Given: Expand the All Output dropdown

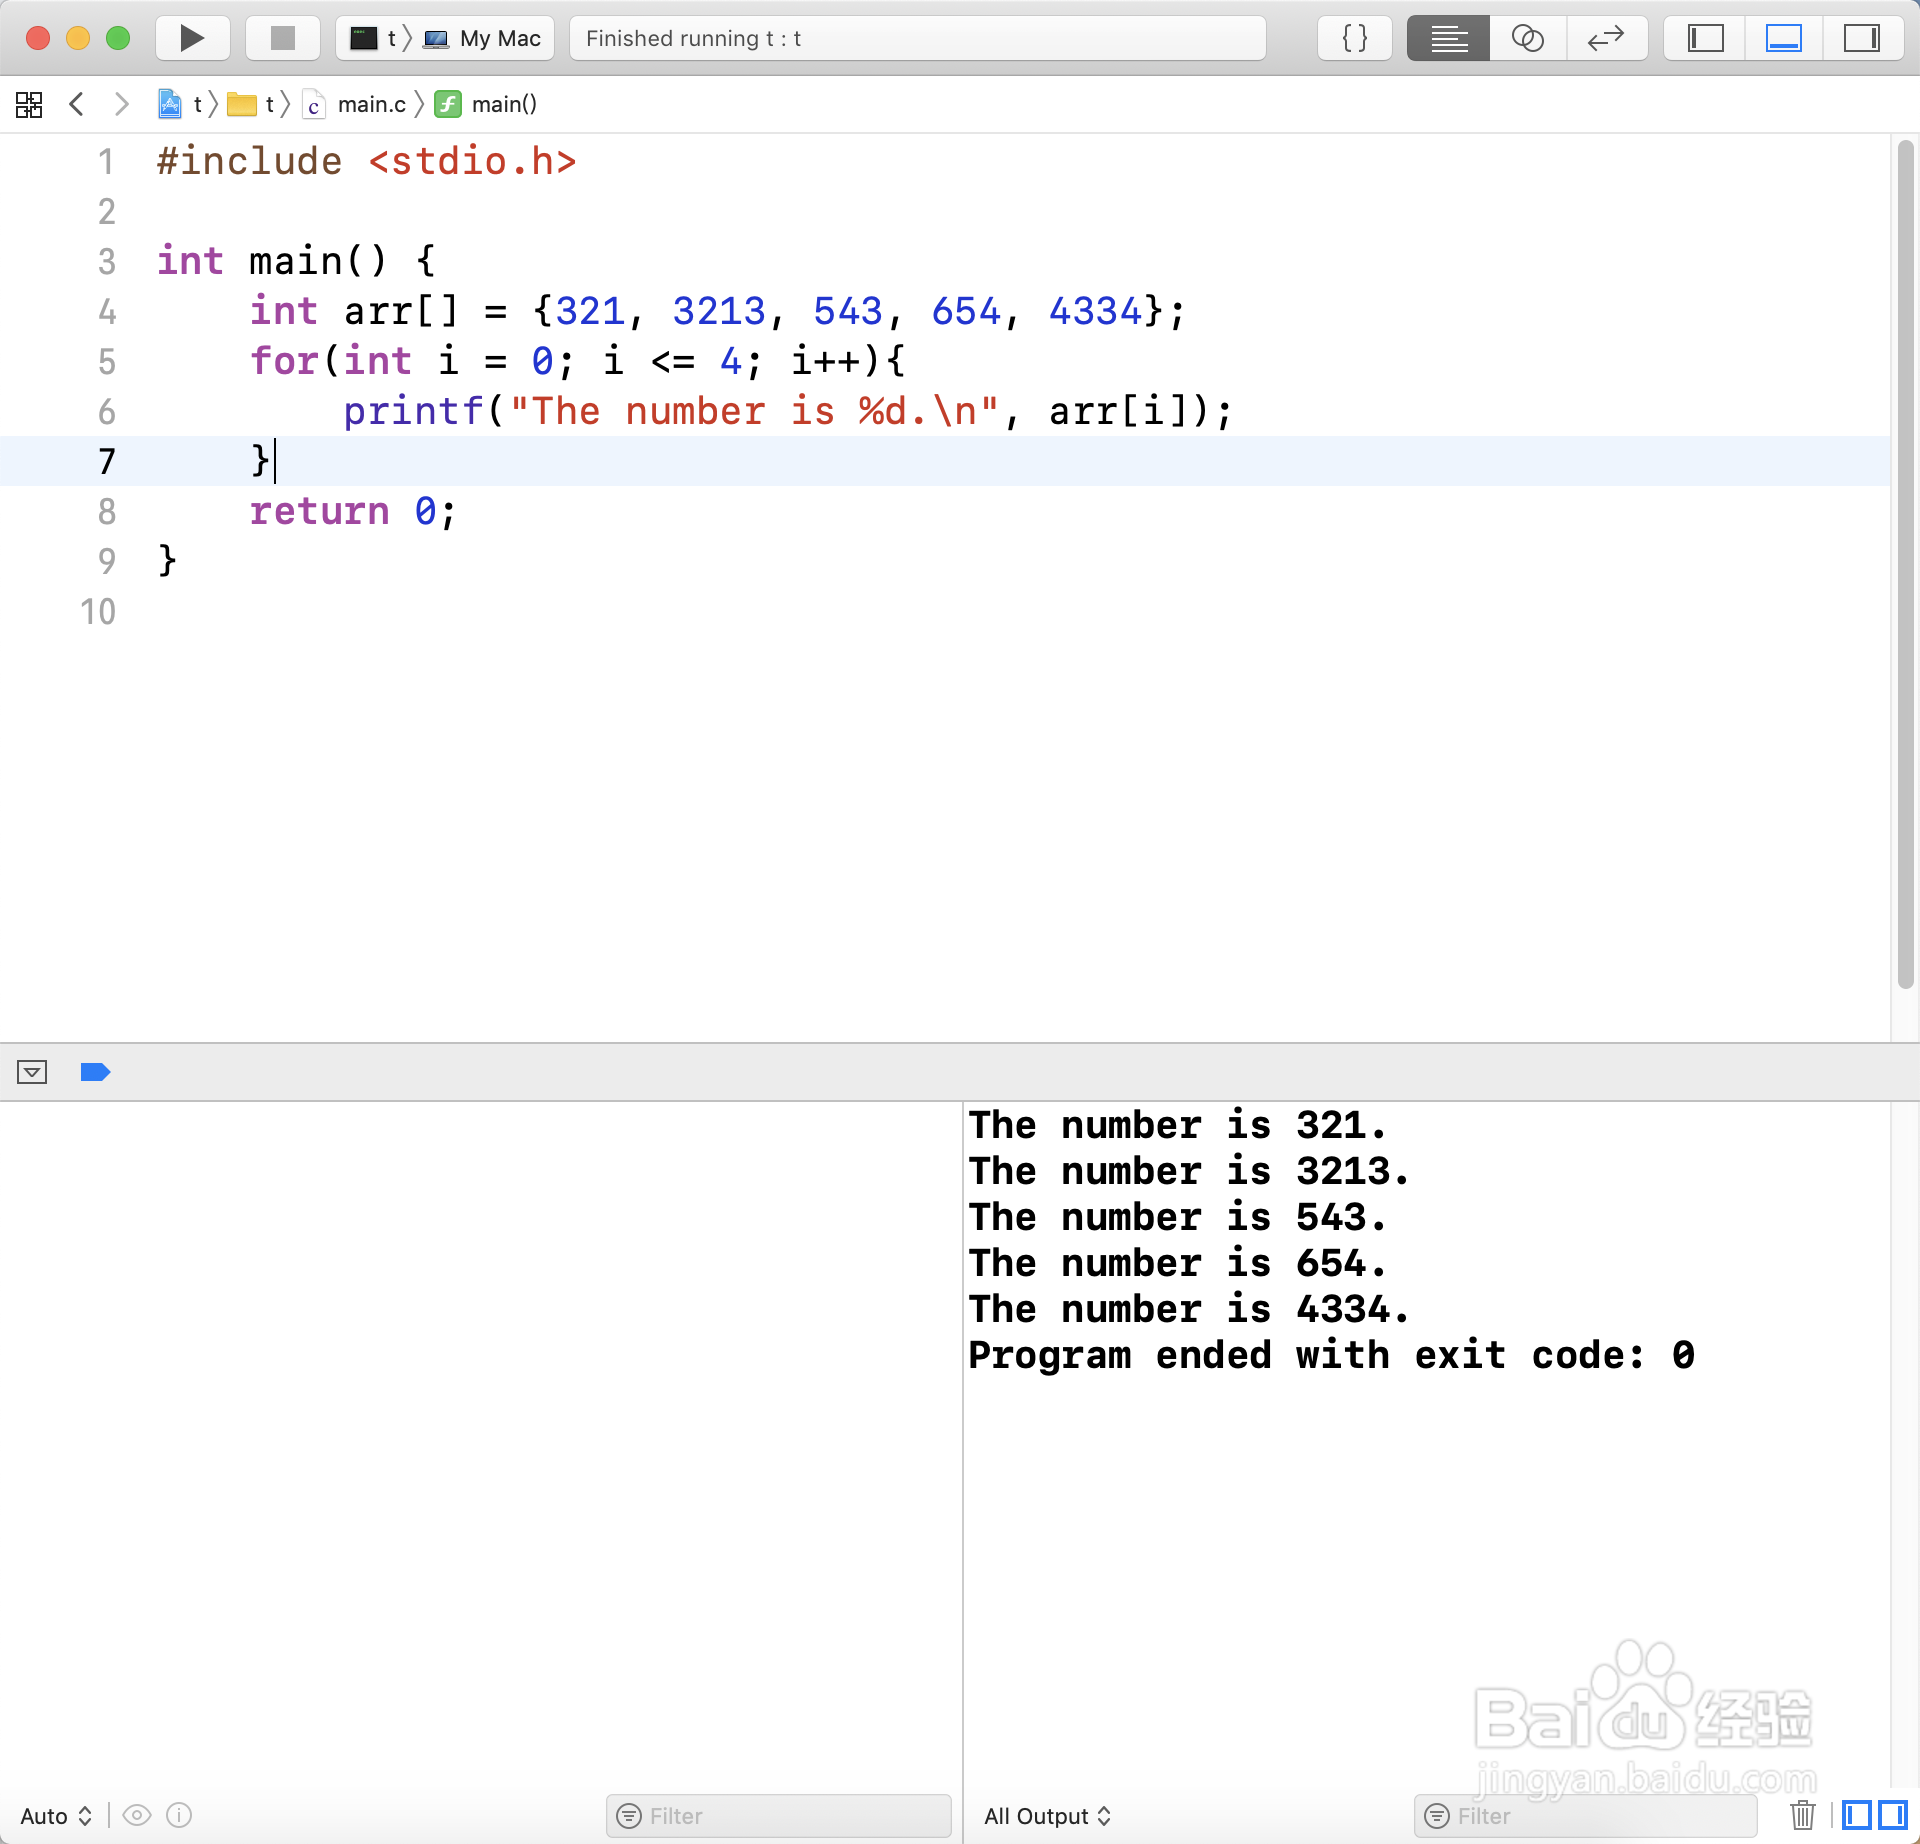Looking at the screenshot, I should click(1046, 1815).
